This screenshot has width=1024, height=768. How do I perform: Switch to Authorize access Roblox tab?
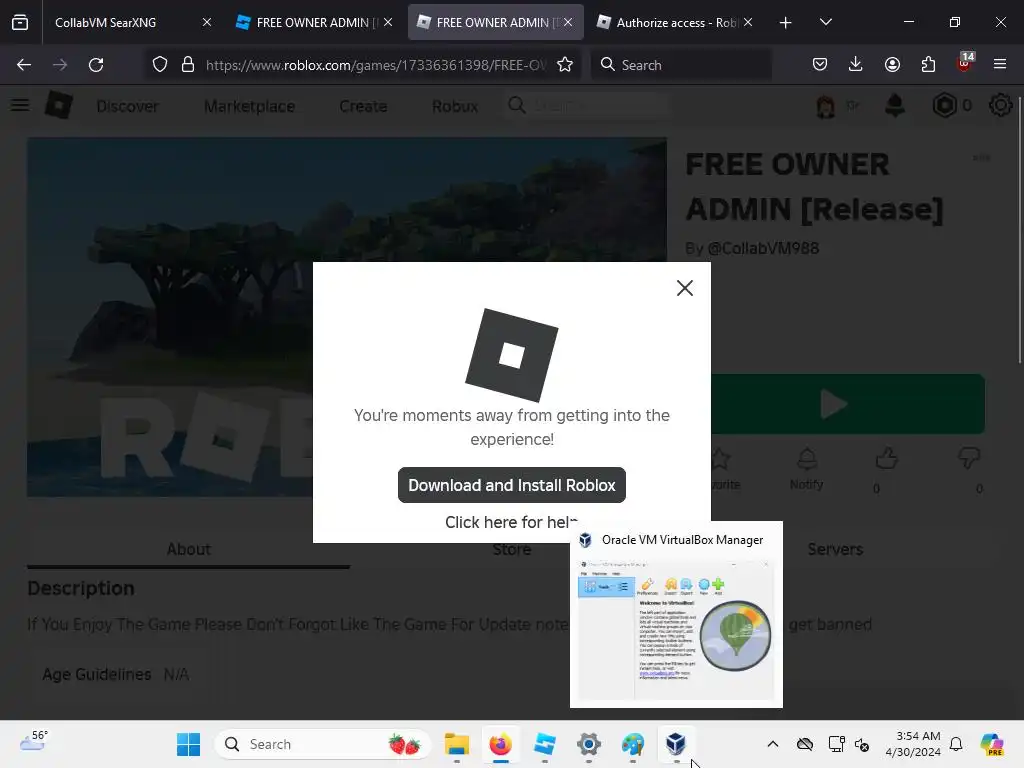[676, 22]
